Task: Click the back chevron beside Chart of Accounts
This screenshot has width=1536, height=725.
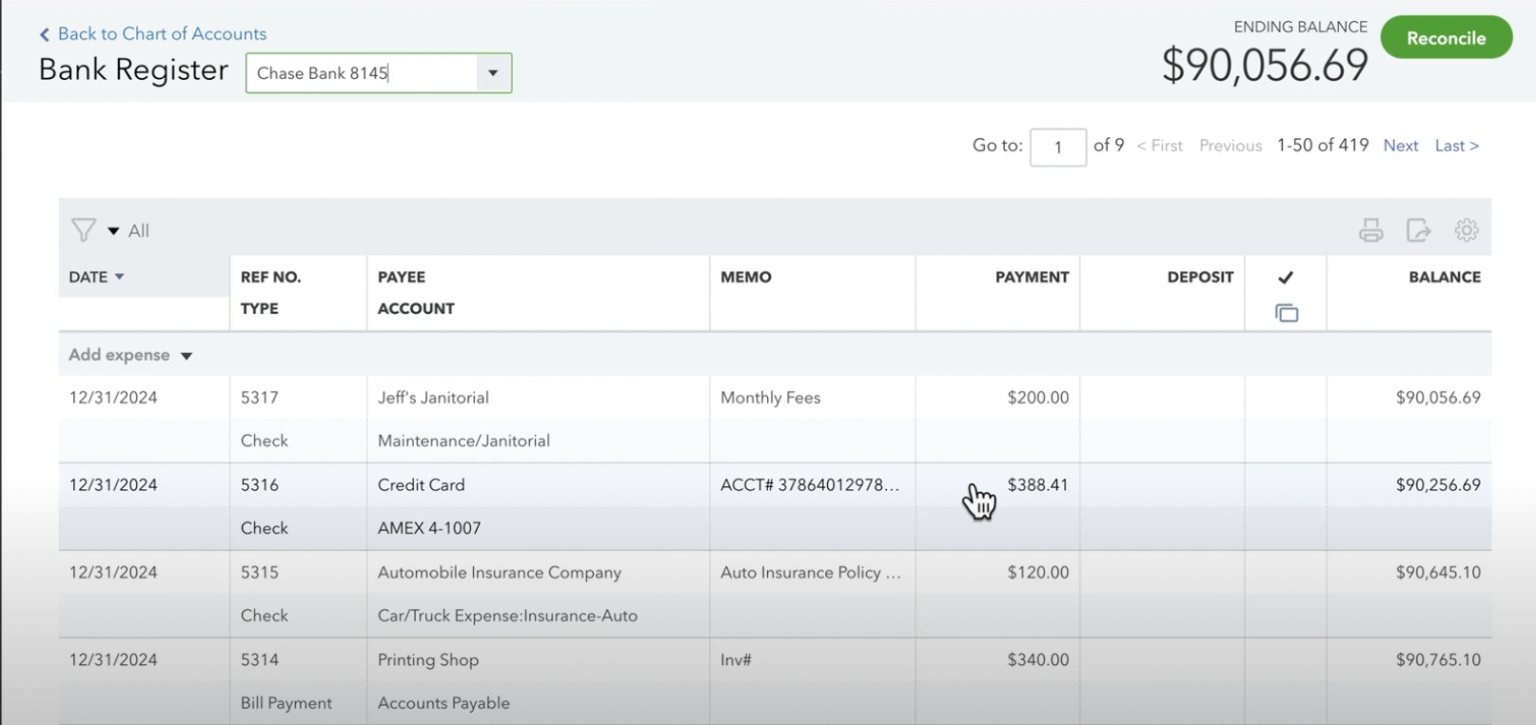Action: [x=44, y=33]
